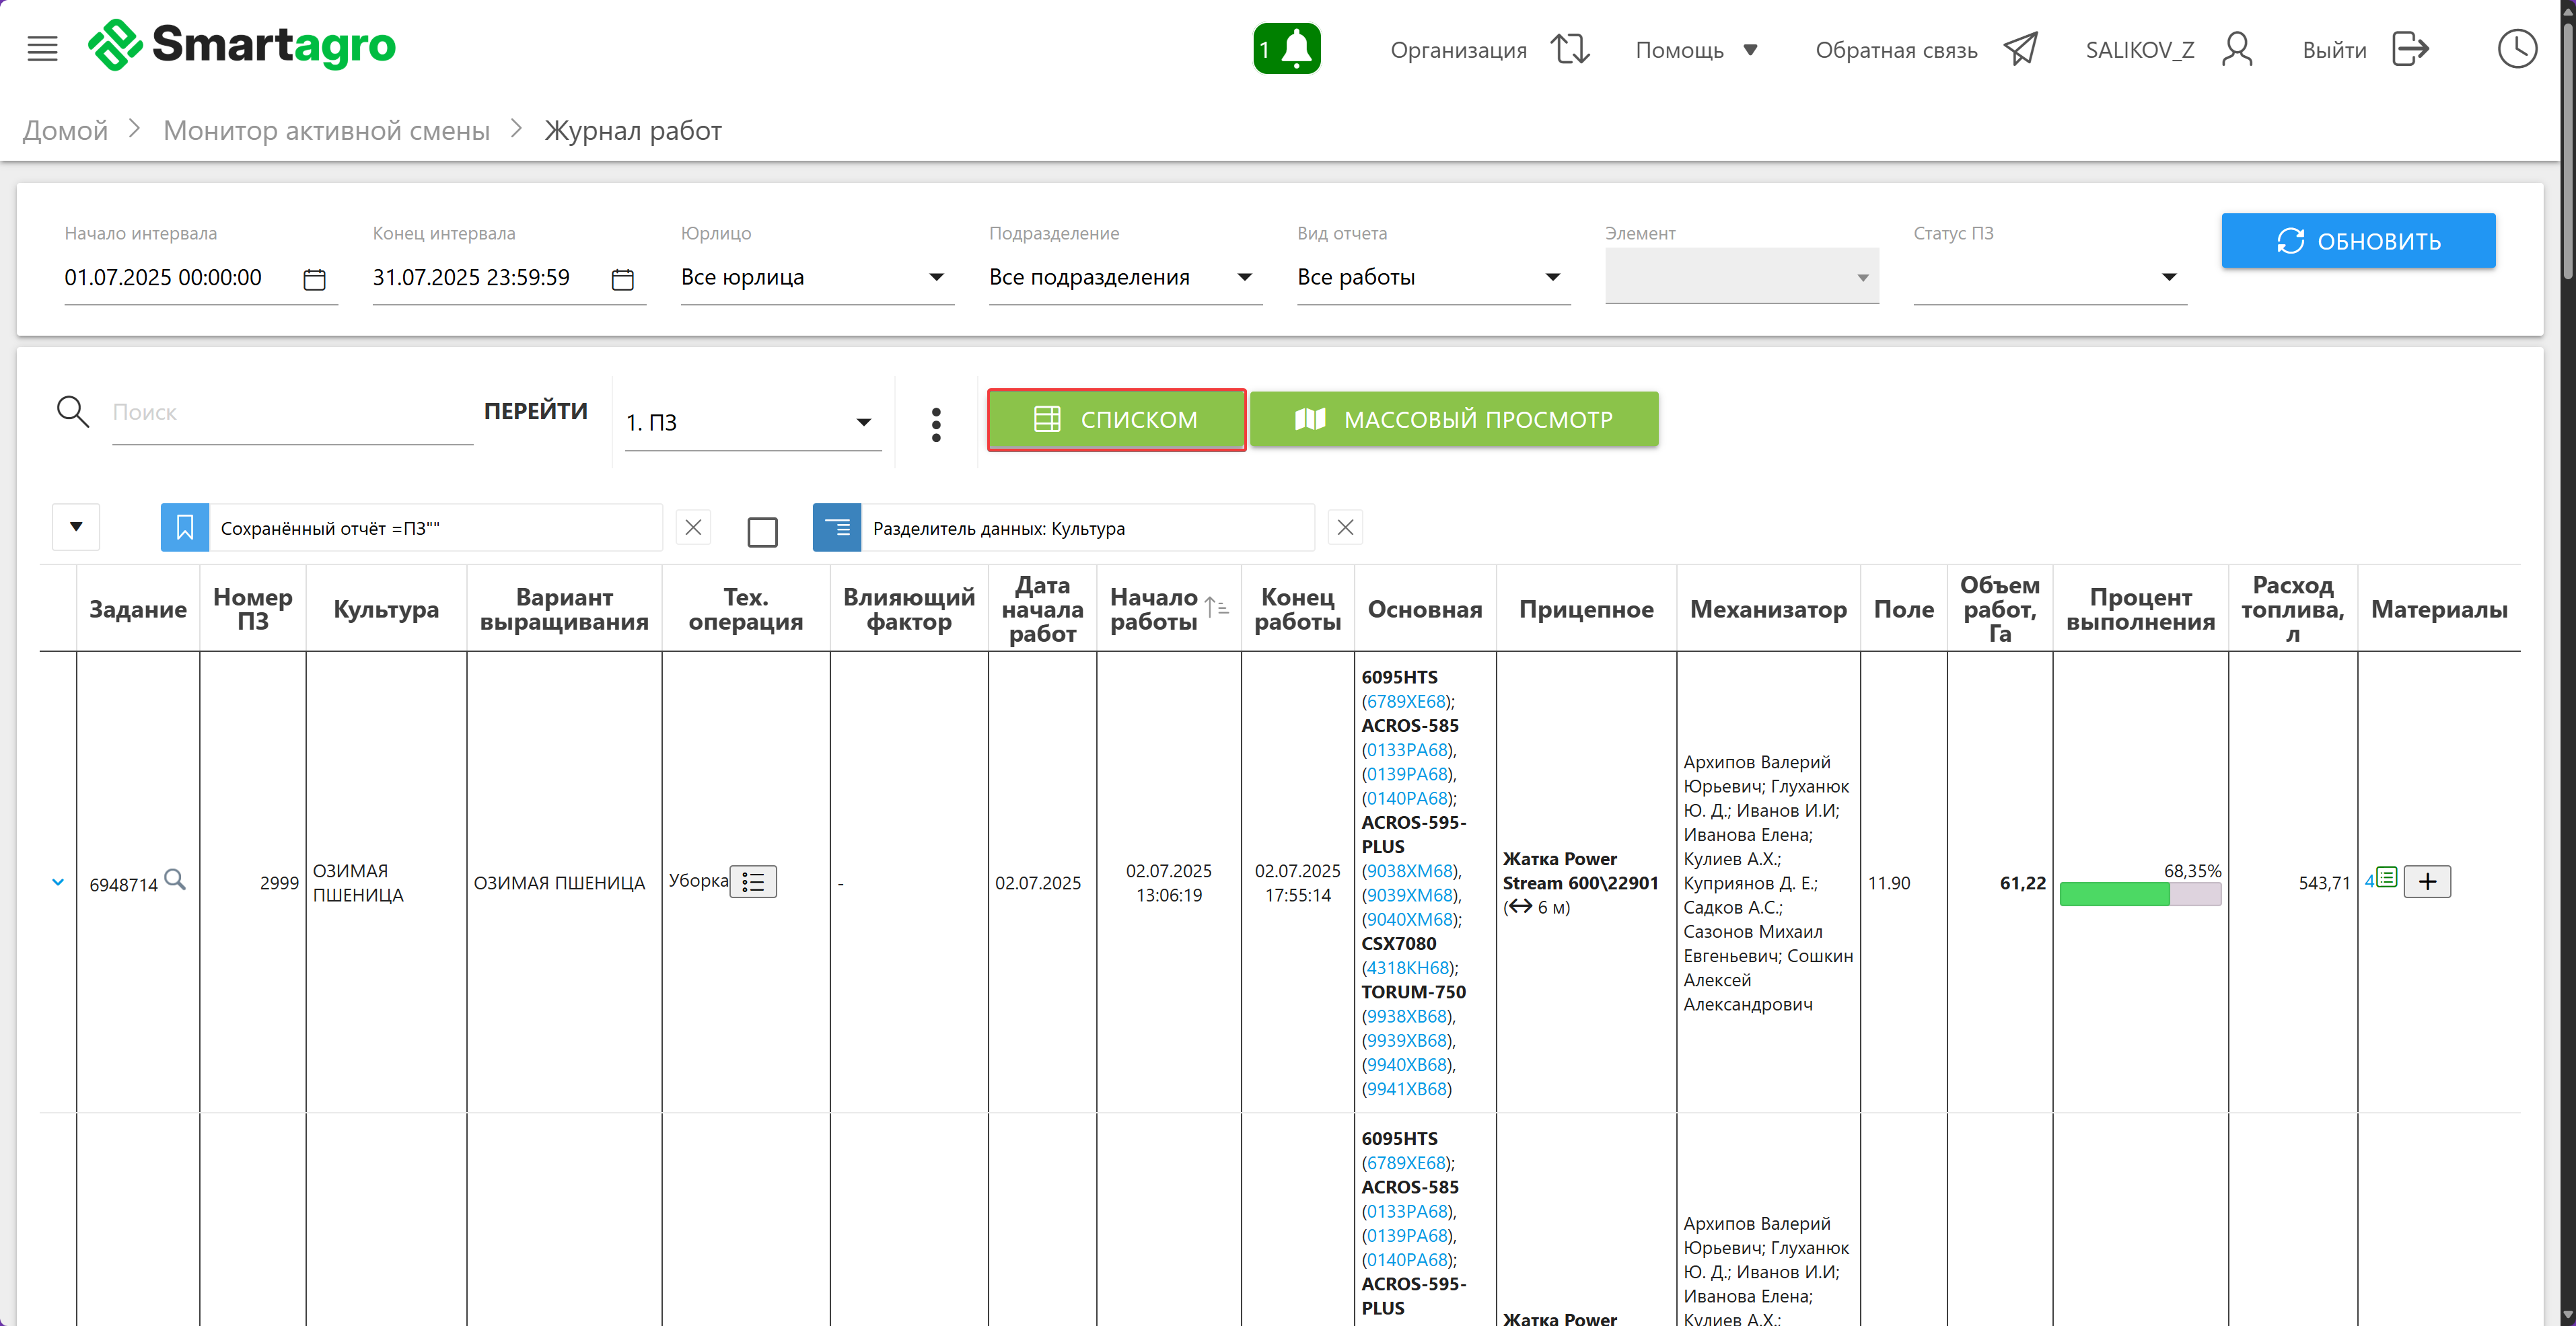This screenshot has width=2576, height=1326.
Task: Toggle the checkbox beside saved report
Action: (762, 531)
